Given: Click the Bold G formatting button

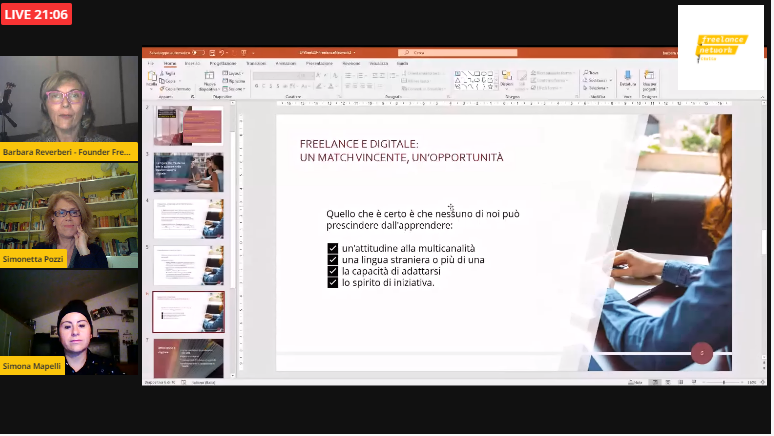Looking at the screenshot, I should pos(257,86).
